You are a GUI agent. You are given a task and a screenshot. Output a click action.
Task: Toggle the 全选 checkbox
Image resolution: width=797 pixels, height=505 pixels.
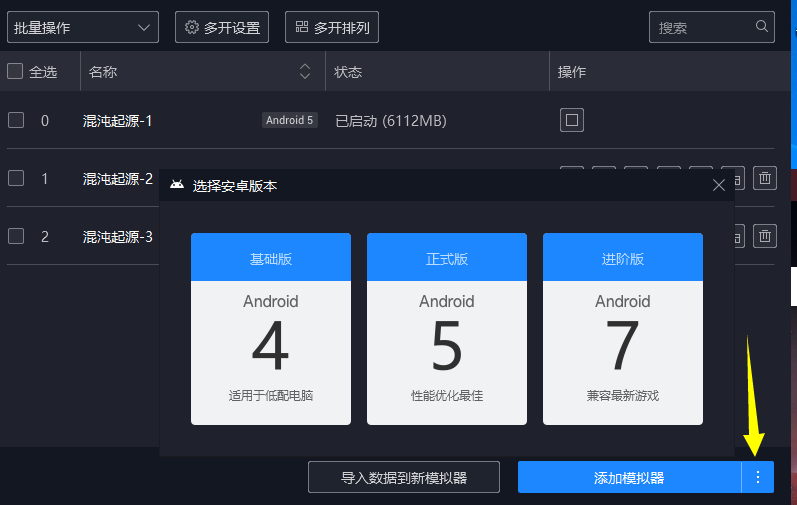click(15, 71)
